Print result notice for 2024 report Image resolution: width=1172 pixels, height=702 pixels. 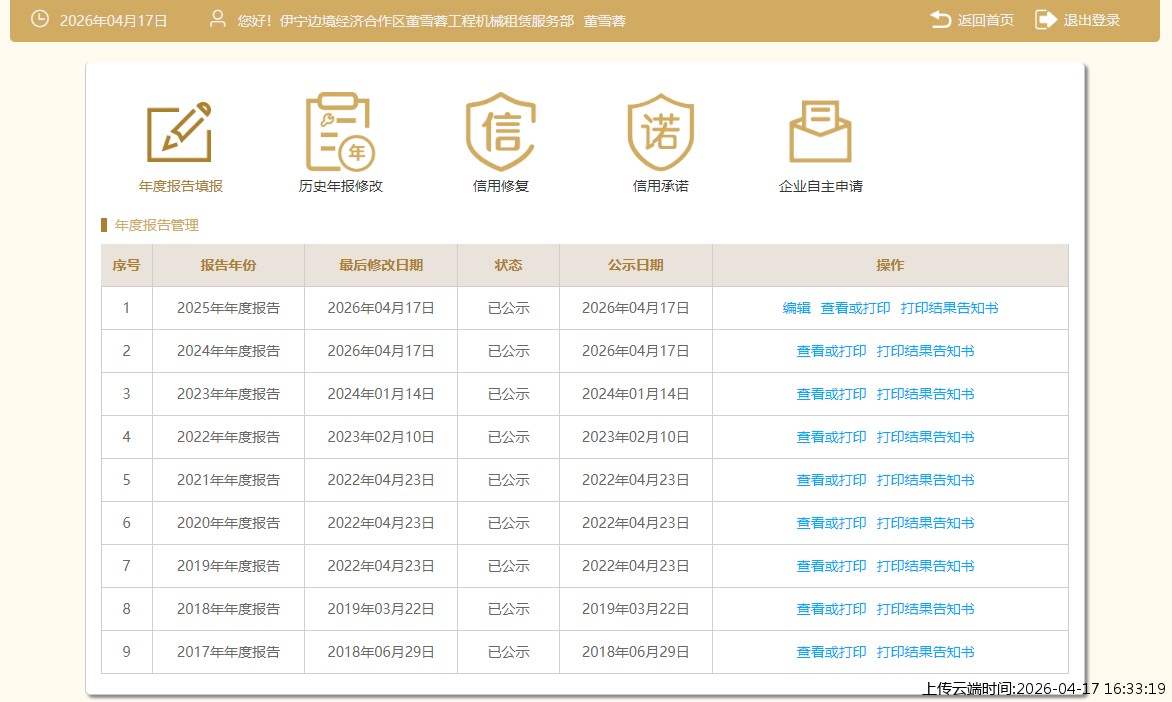[925, 351]
